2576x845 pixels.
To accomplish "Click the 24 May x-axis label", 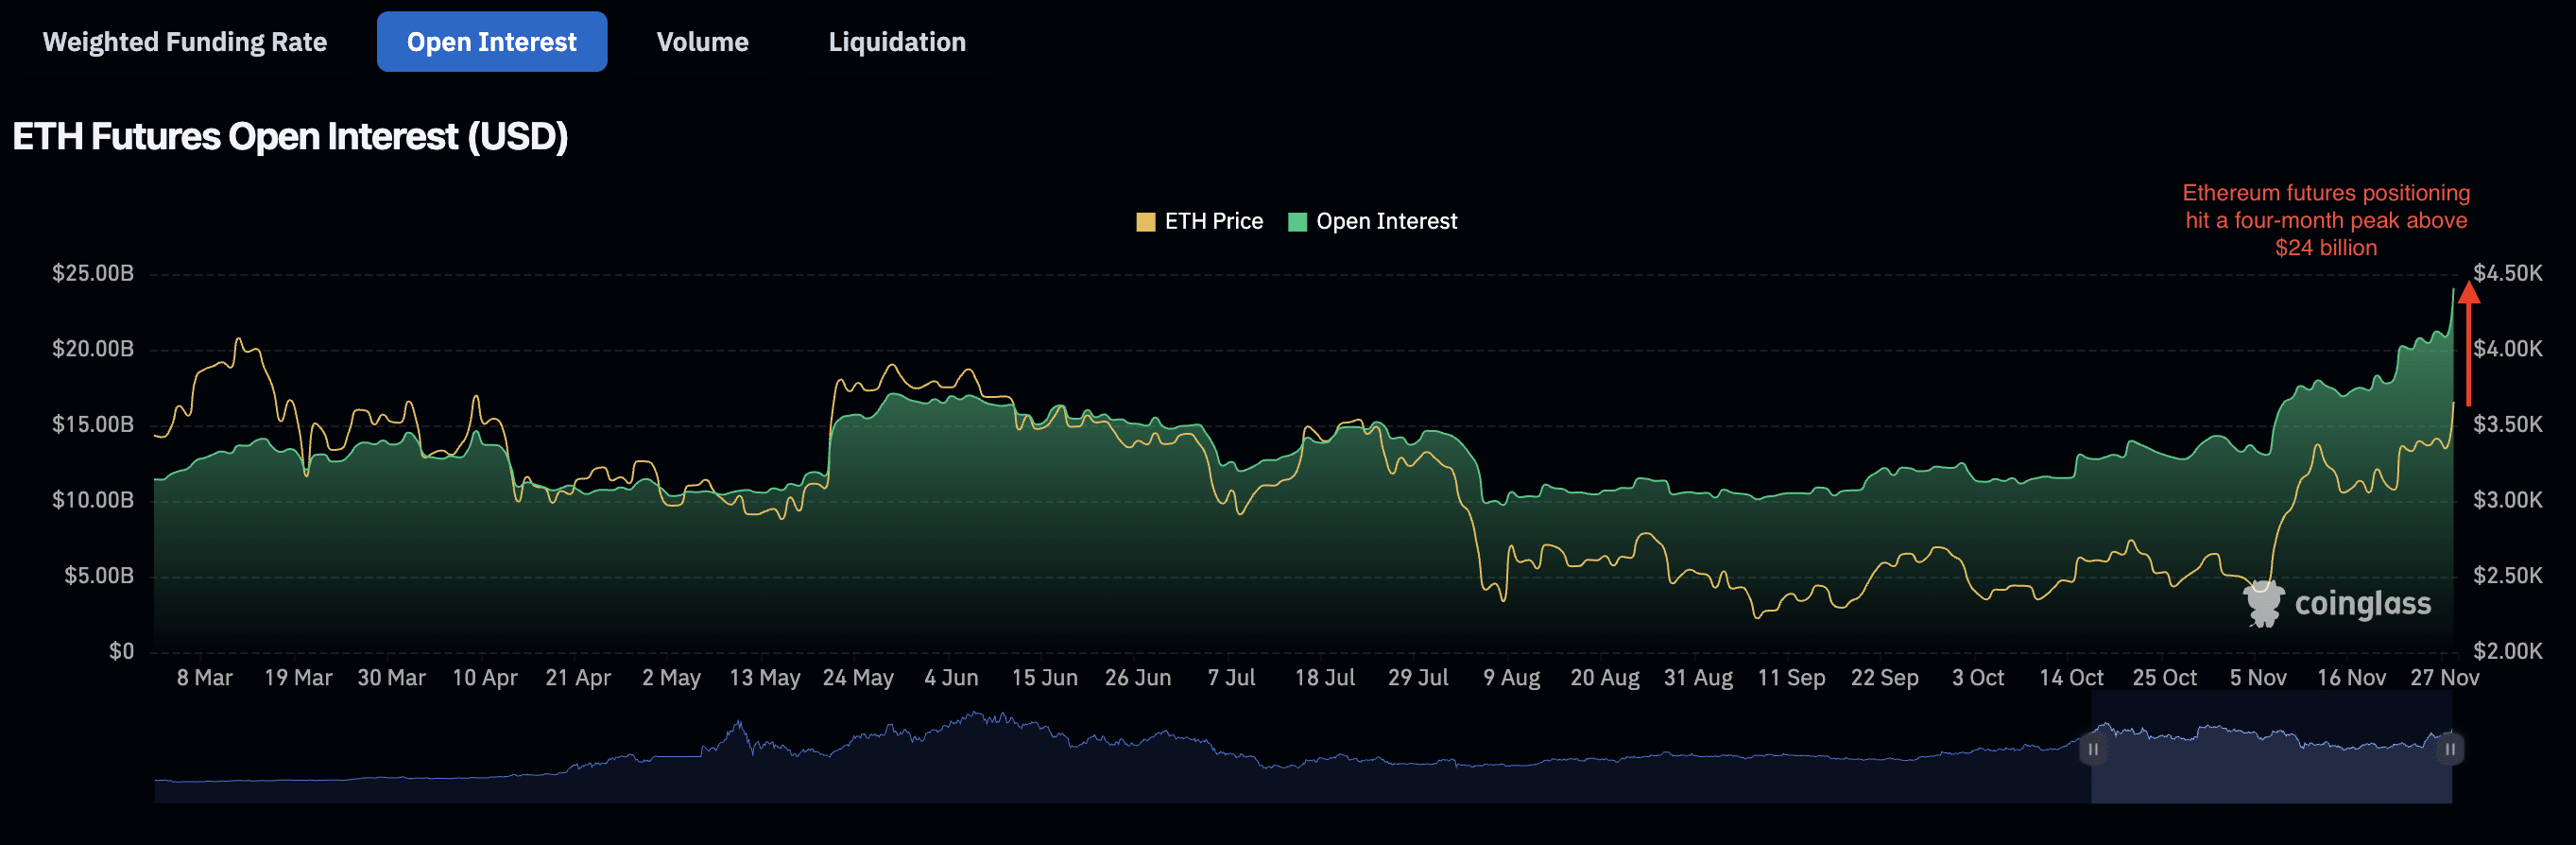I will pyautogui.click(x=858, y=678).
